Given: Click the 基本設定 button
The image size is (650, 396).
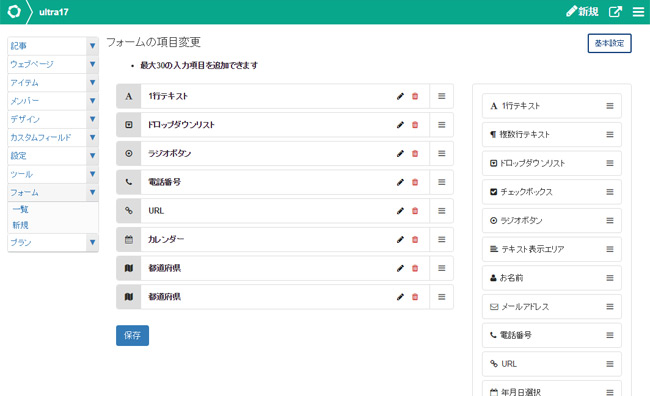Looking at the screenshot, I should click(609, 43).
